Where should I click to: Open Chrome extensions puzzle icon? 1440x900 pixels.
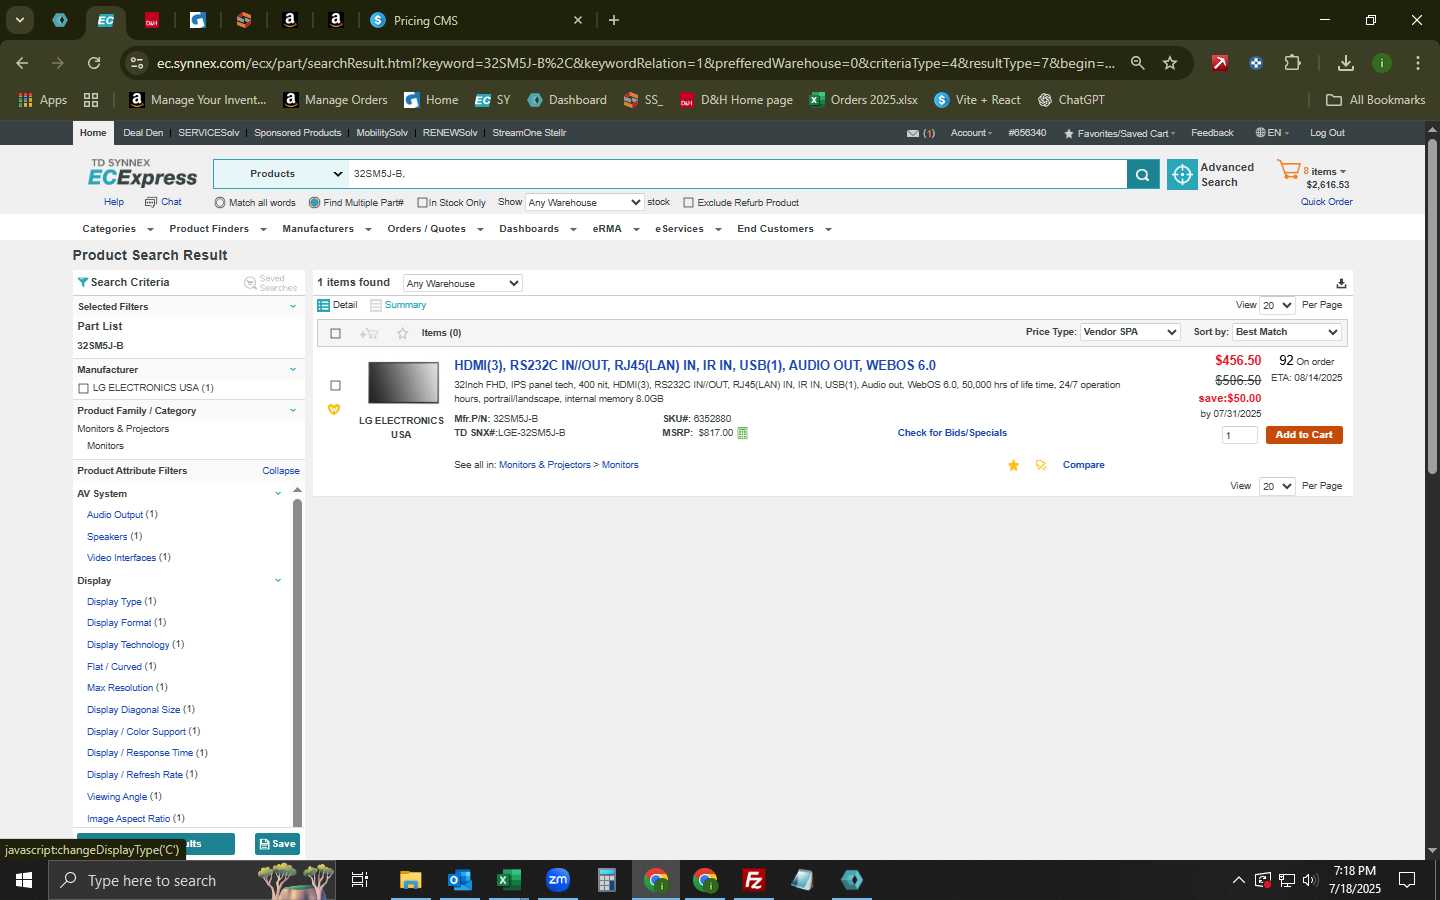[1292, 63]
